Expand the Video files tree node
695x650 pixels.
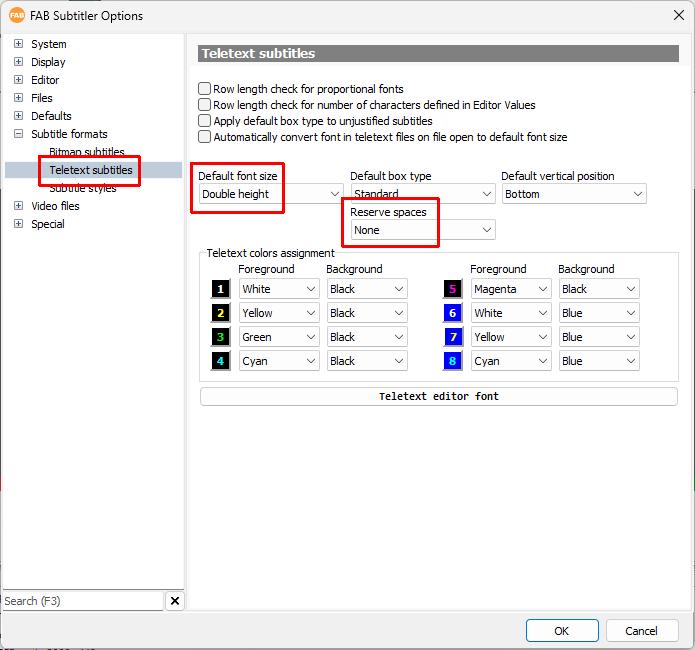[x=18, y=206]
